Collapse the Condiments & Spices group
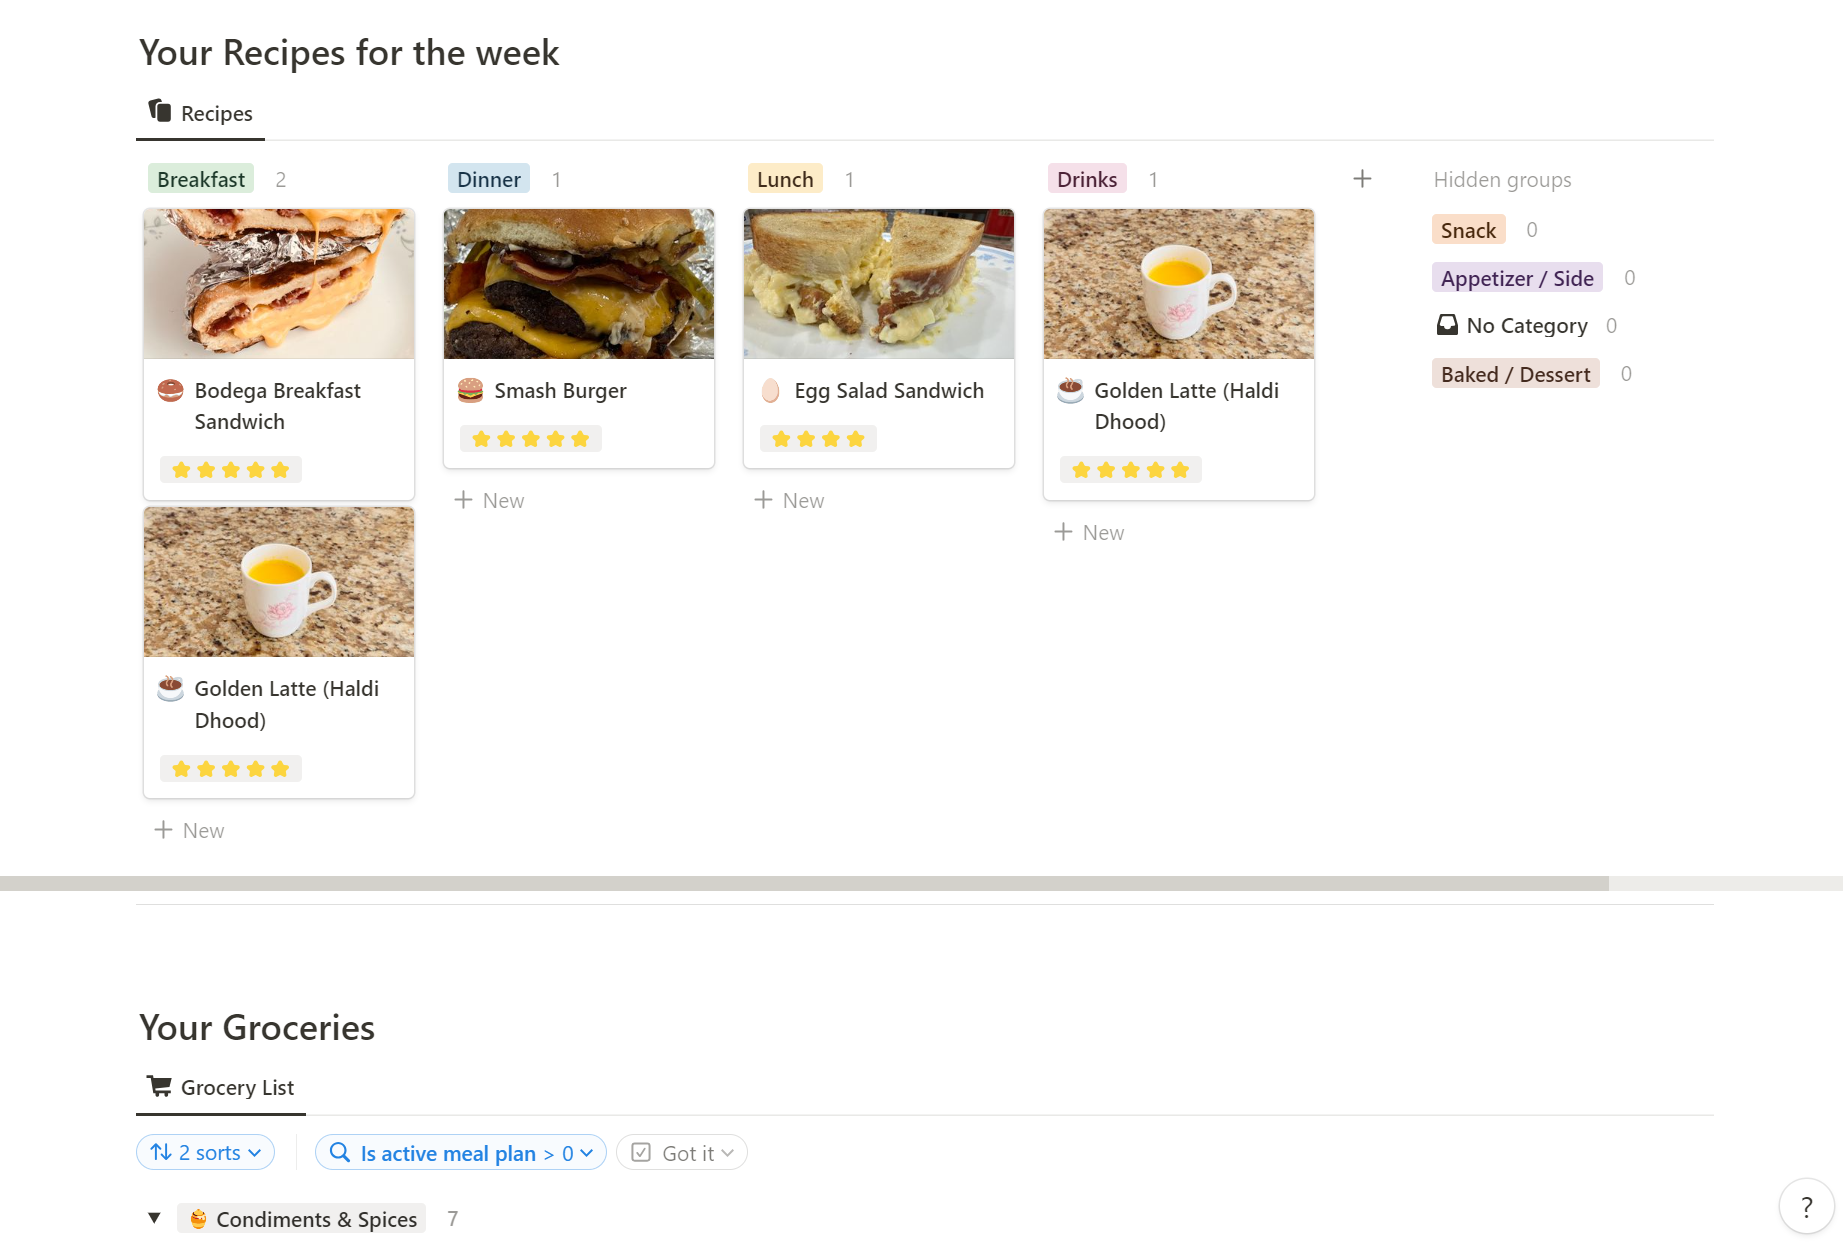The height and width of the screenshot is (1257, 1843). [154, 1218]
